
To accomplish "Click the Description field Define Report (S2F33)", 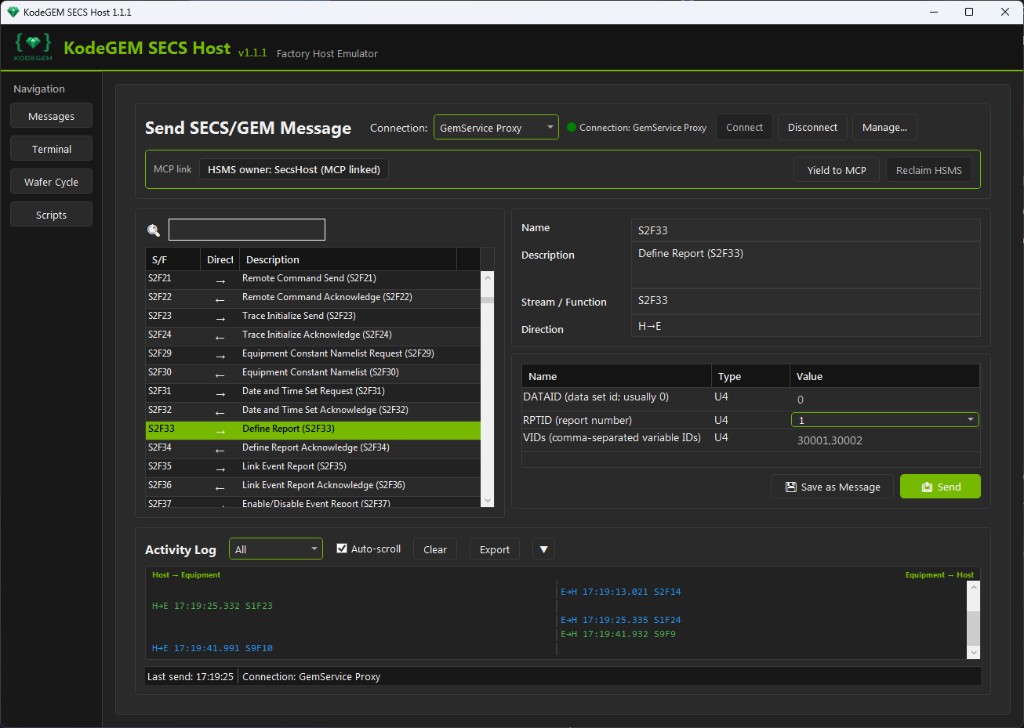I will pos(805,264).
